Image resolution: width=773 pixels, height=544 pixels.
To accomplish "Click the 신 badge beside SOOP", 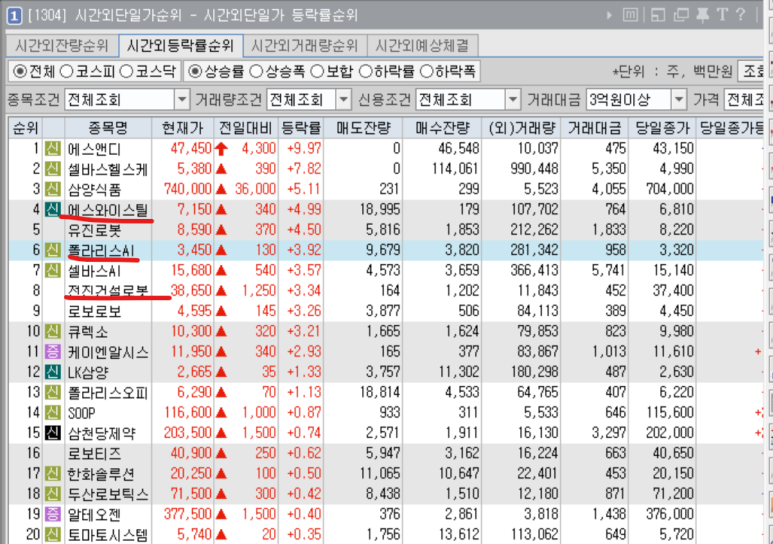I will (x=53, y=413).
